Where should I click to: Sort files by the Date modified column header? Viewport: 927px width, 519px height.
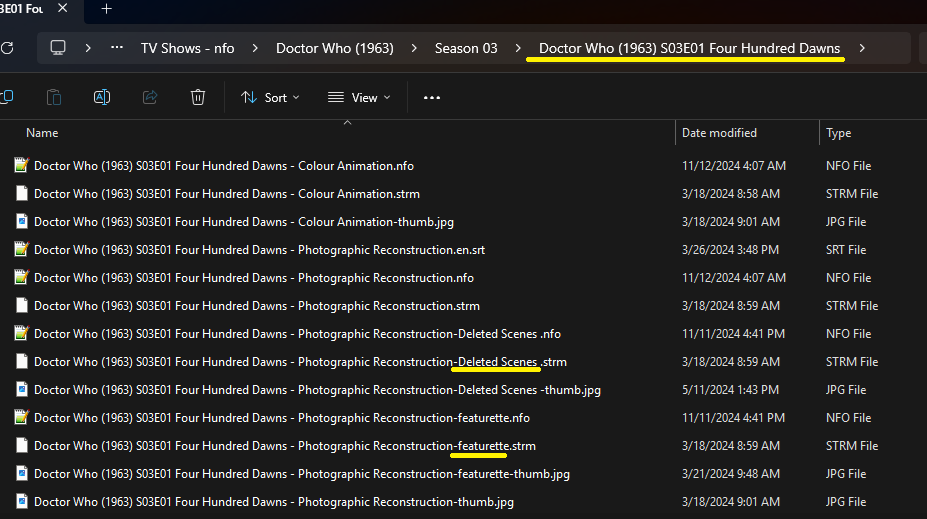coord(719,133)
